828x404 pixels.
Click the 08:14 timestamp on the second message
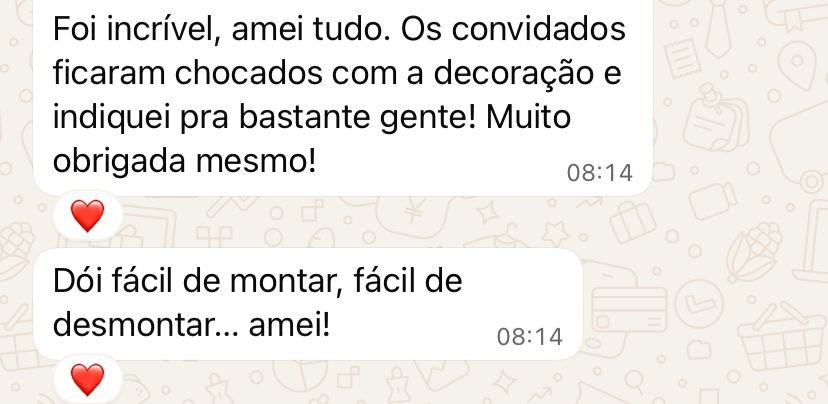point(530,336)
